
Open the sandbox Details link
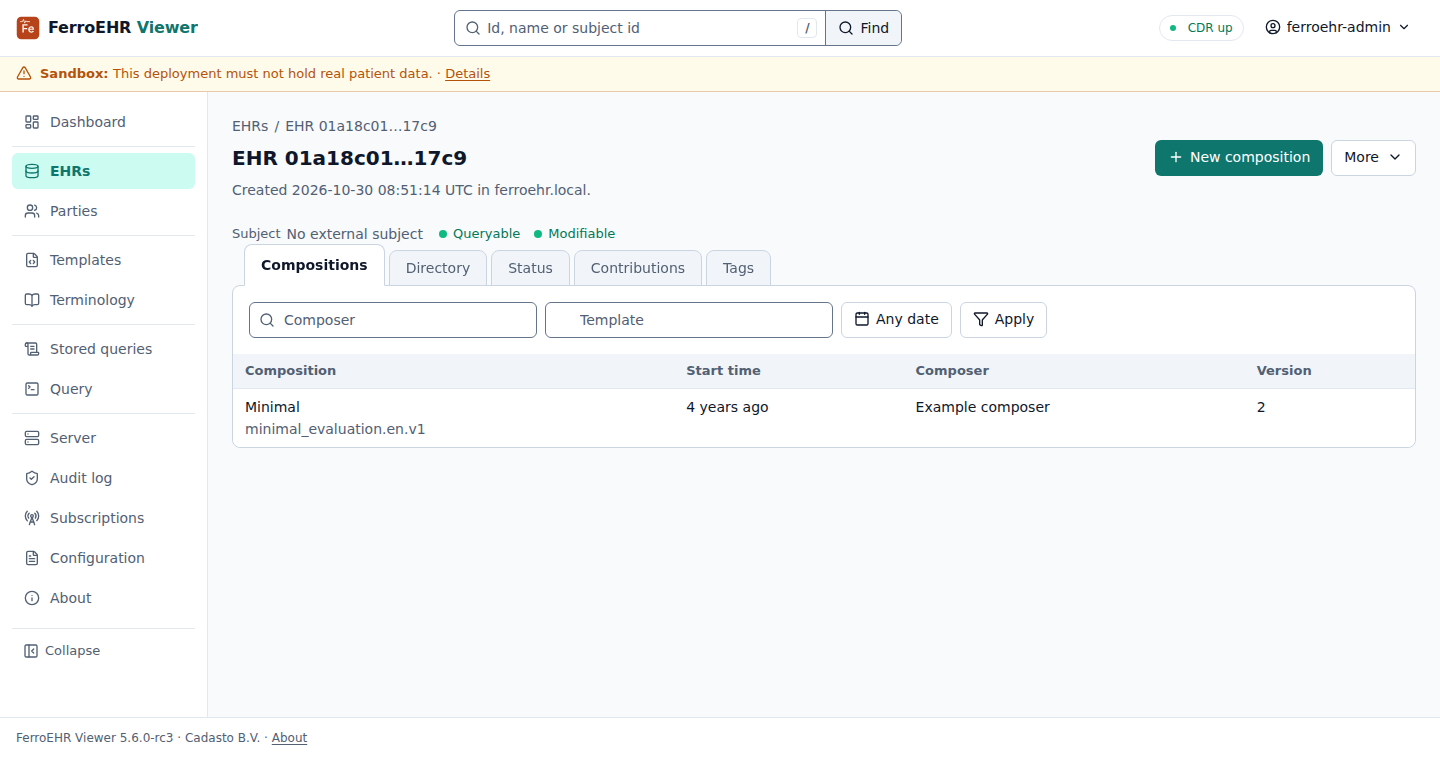click(x=468, y=74)
